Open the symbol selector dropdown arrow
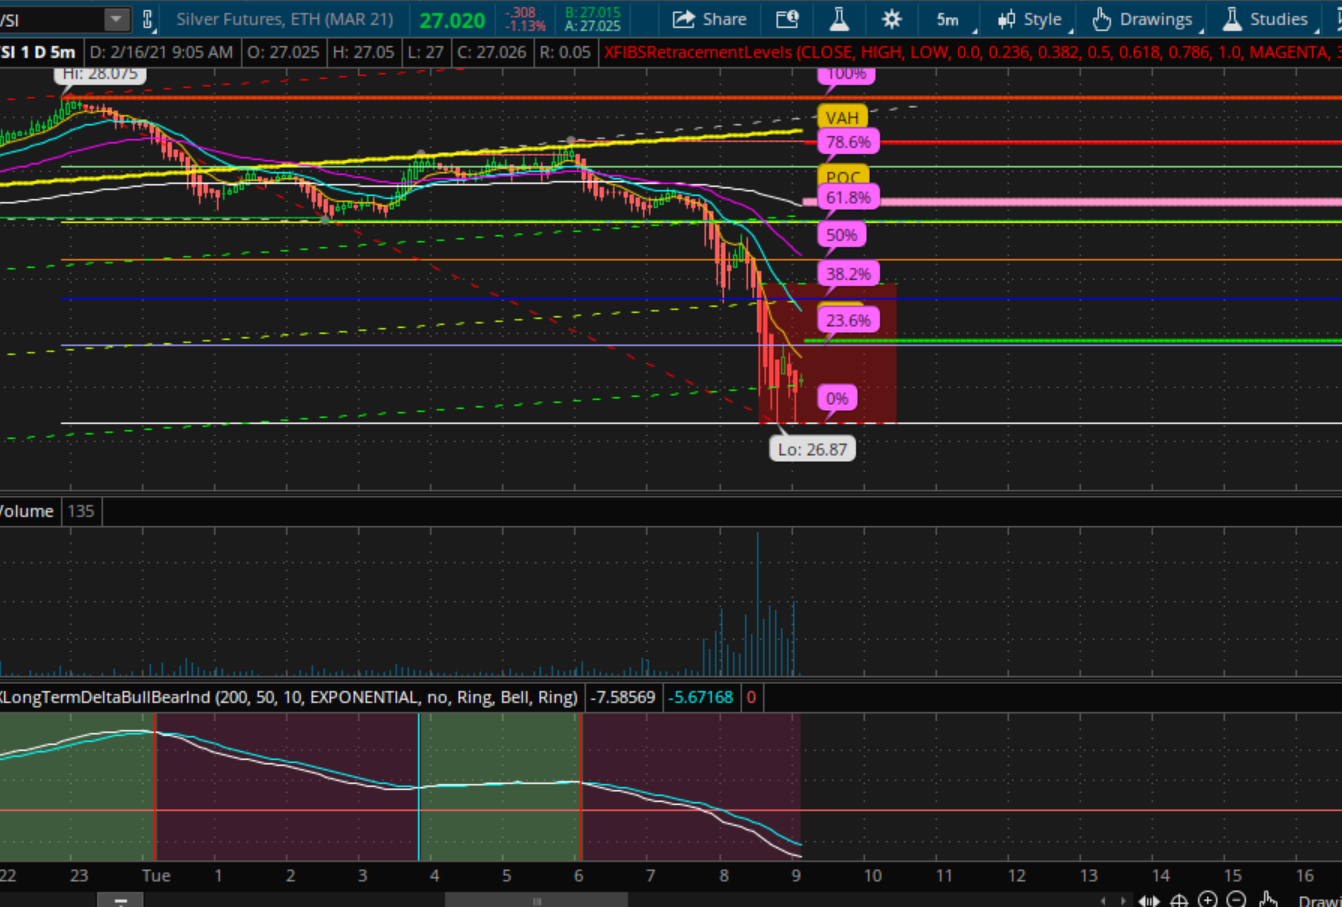1342x907 pixels. (x=117, y=19)
